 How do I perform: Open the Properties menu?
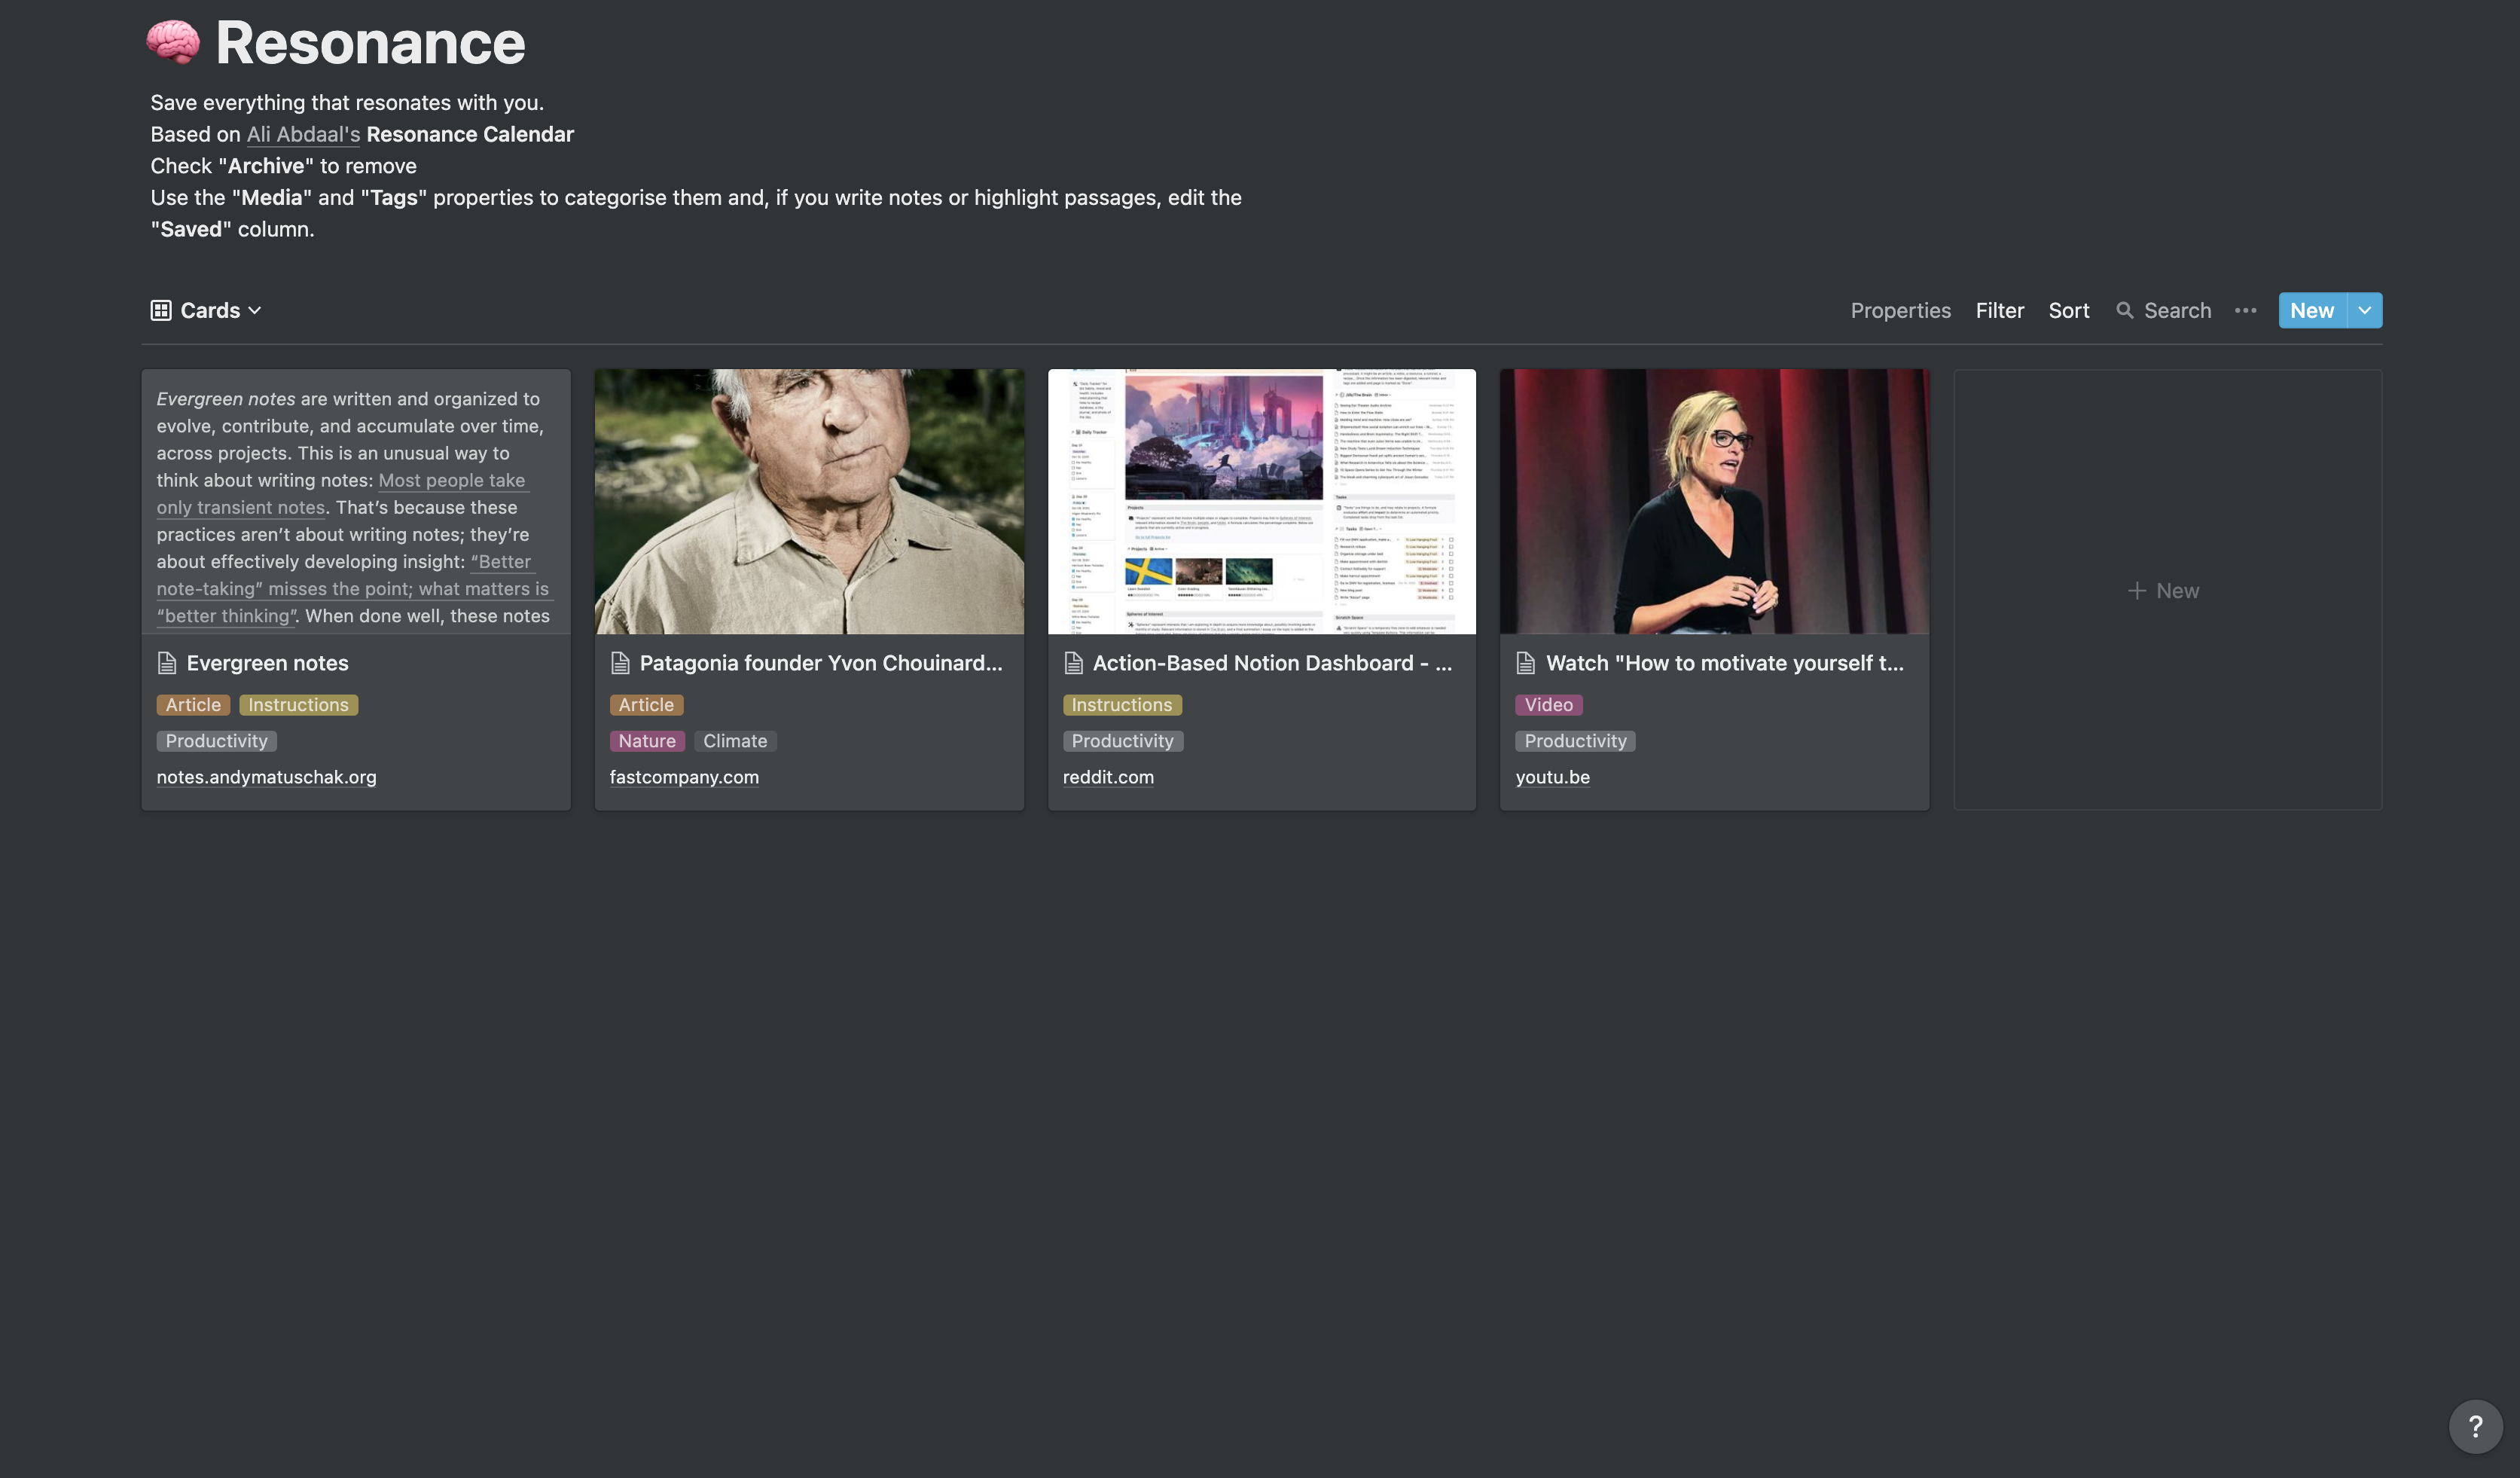coord(1900,310)
